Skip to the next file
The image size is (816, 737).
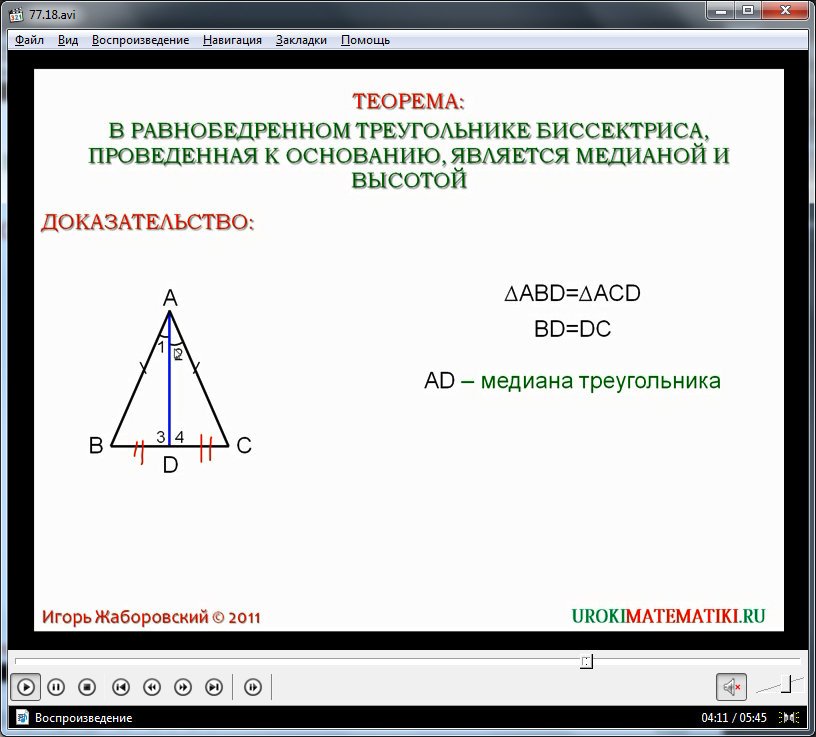click(x=214, y=687)
